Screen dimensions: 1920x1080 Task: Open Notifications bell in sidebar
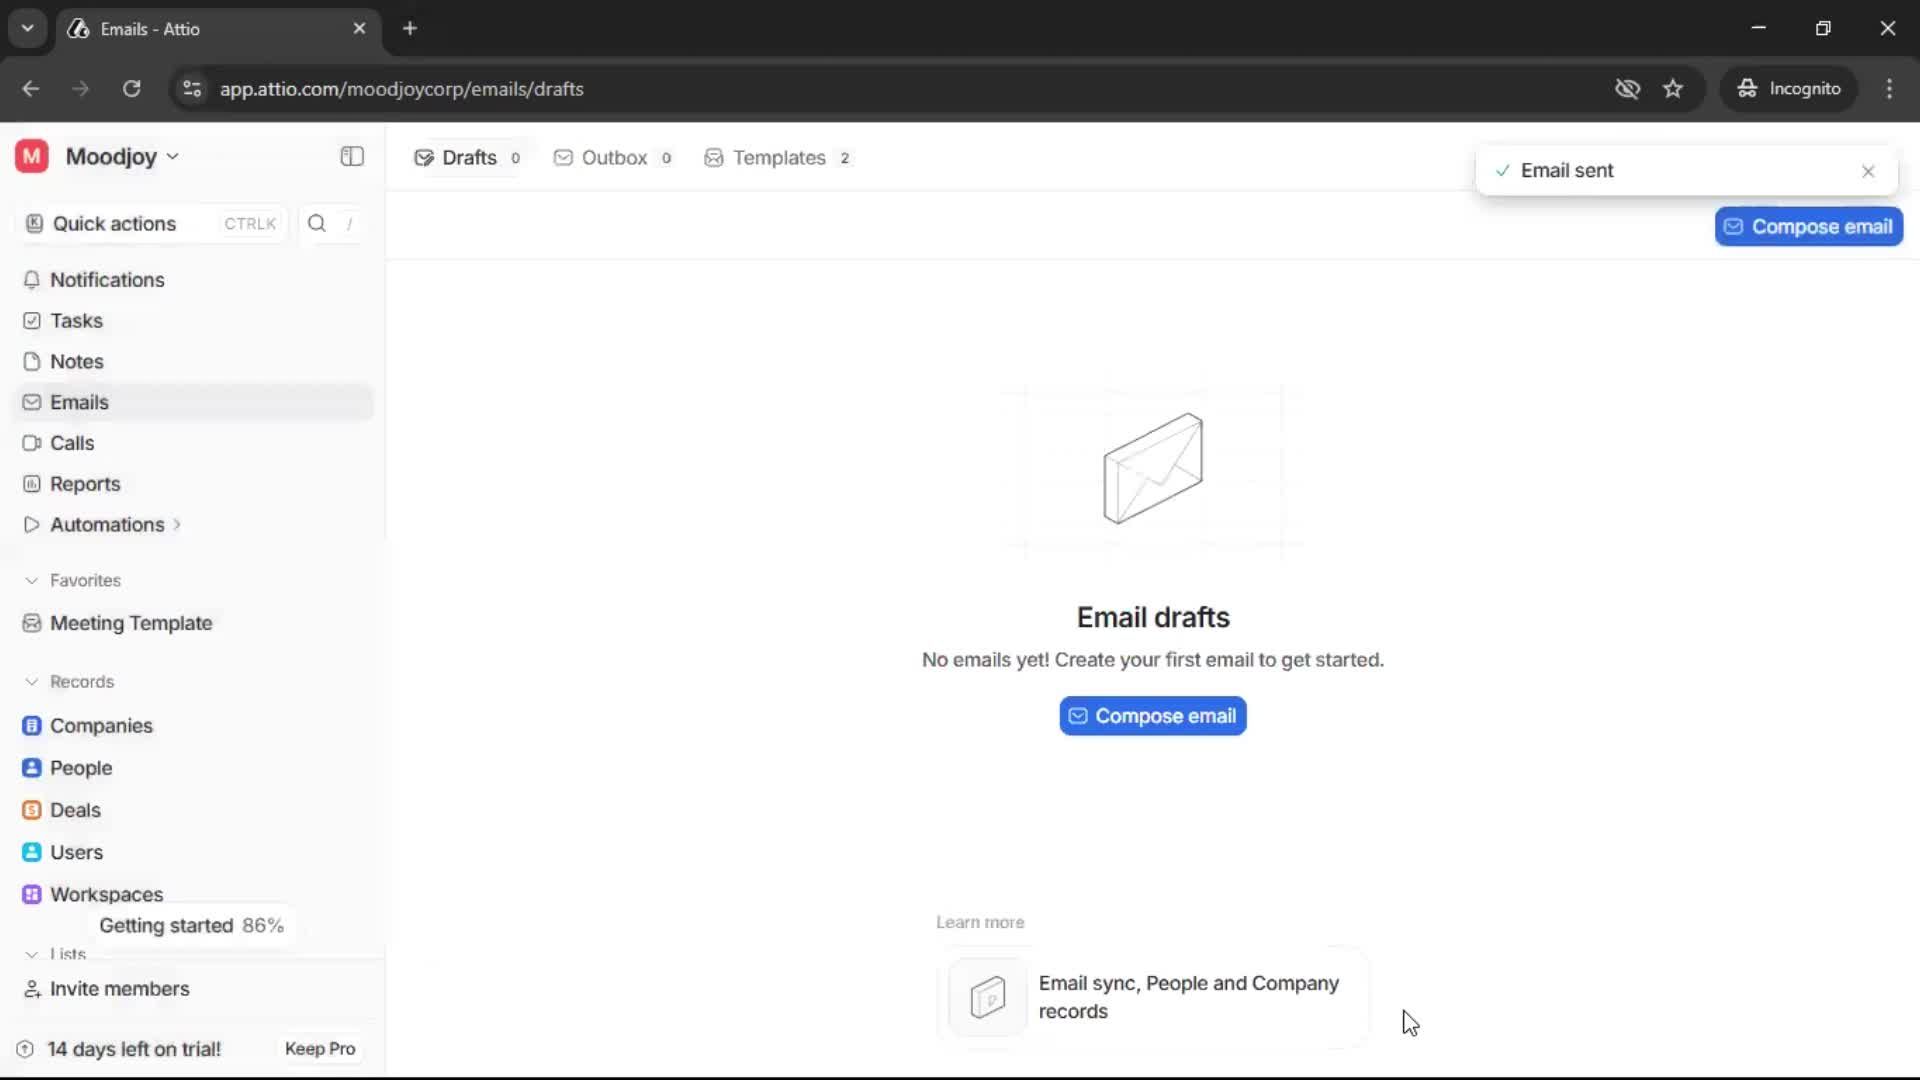point(107,280)
